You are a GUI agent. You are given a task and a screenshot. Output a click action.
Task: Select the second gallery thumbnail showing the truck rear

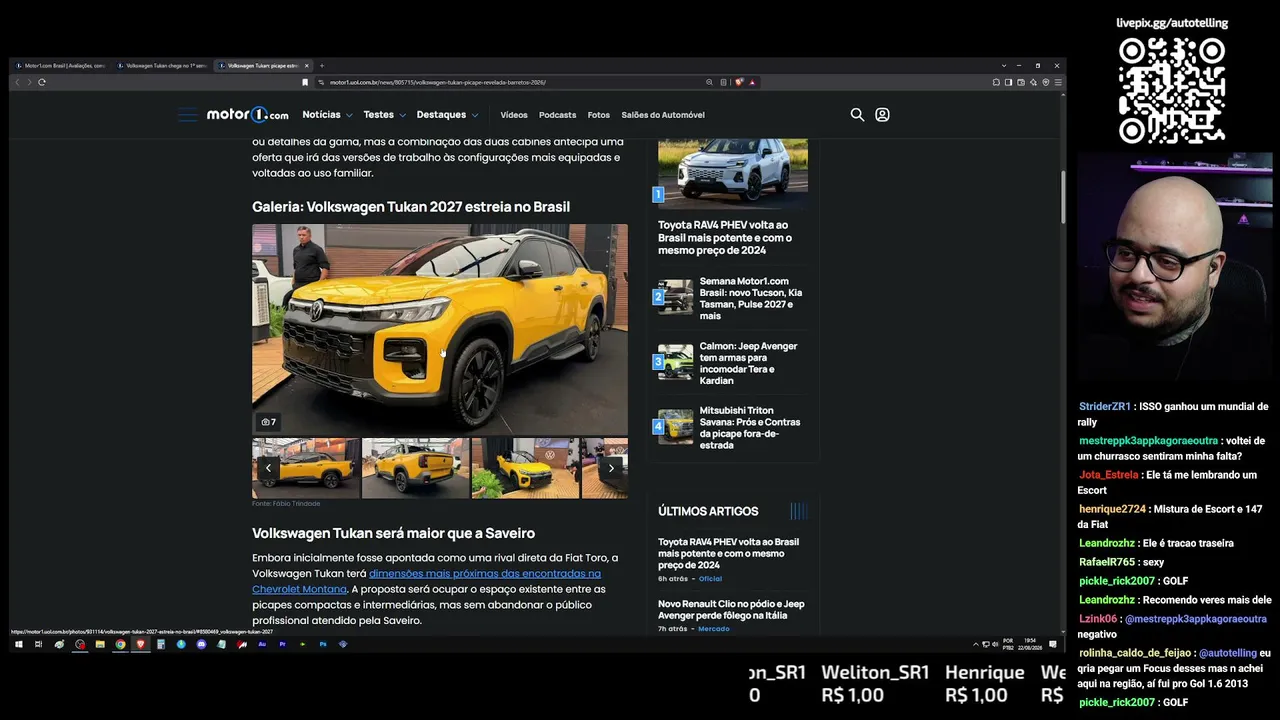[x=415, y=468]
